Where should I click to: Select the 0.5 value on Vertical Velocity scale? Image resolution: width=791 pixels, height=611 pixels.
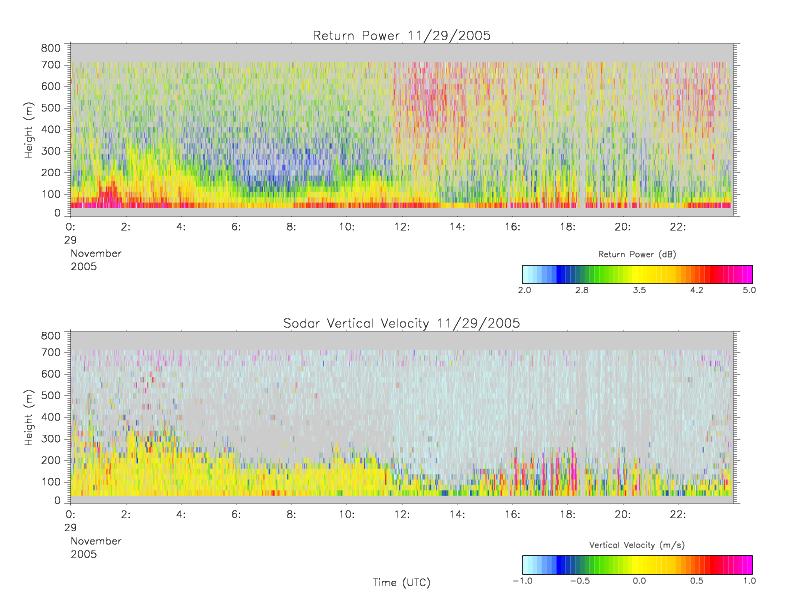coord(697,581)
